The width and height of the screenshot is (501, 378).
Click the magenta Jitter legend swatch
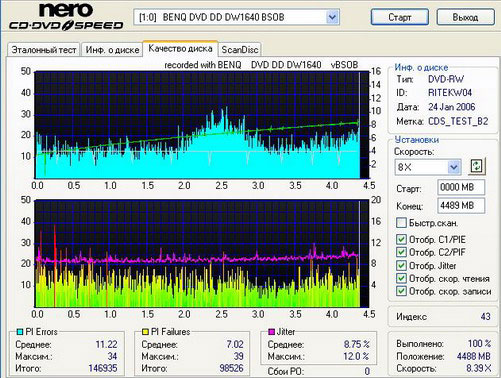pos(272,332)
